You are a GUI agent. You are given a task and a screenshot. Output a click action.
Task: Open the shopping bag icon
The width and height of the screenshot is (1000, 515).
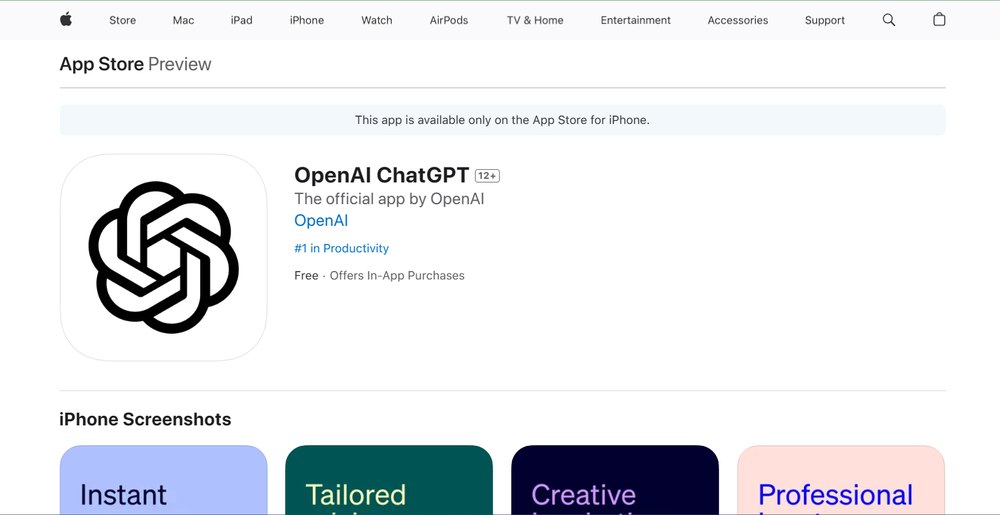(x=939, y=20)
